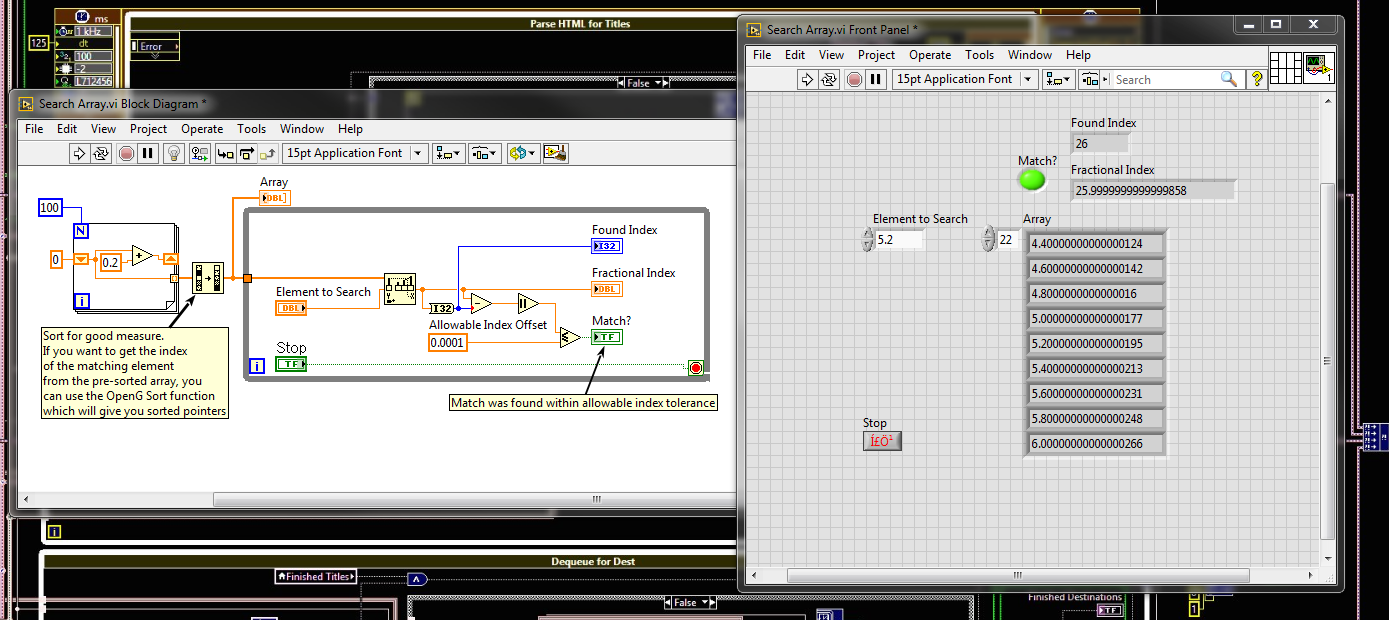Viewport: 1389px width, 620px height.
Task: Click Run arrow in Front Panel toolbar
Action: pos(807,79)
